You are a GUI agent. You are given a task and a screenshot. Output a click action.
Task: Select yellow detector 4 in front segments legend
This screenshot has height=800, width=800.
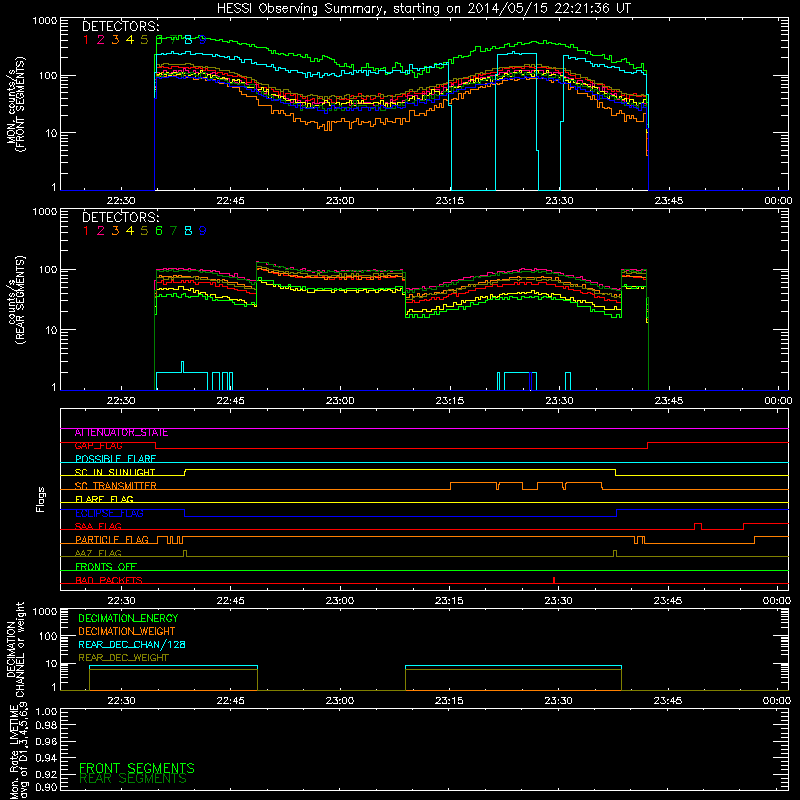(130, 40)
